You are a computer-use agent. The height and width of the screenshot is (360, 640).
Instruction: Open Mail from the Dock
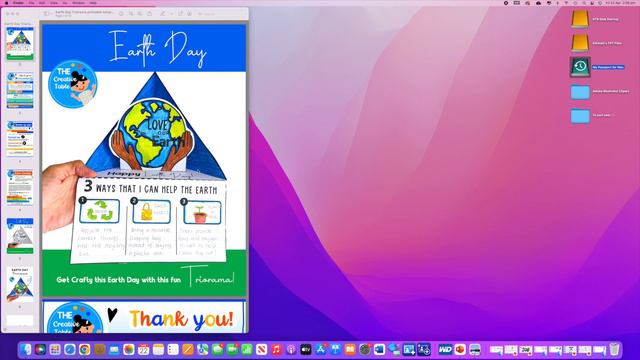click(x=114, y=349)
